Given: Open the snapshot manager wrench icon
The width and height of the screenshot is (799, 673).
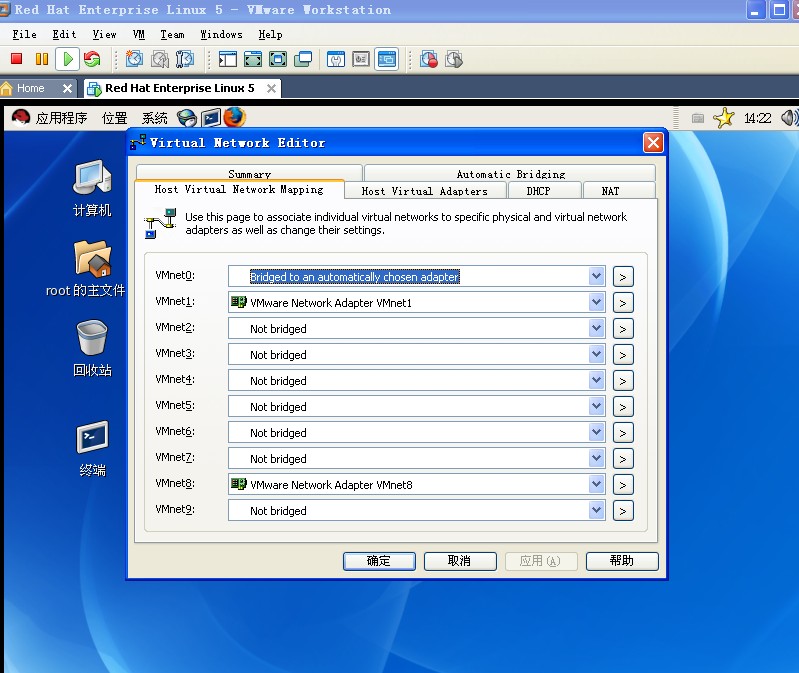Looking at the screenshot, I should [x=185, y=60].
